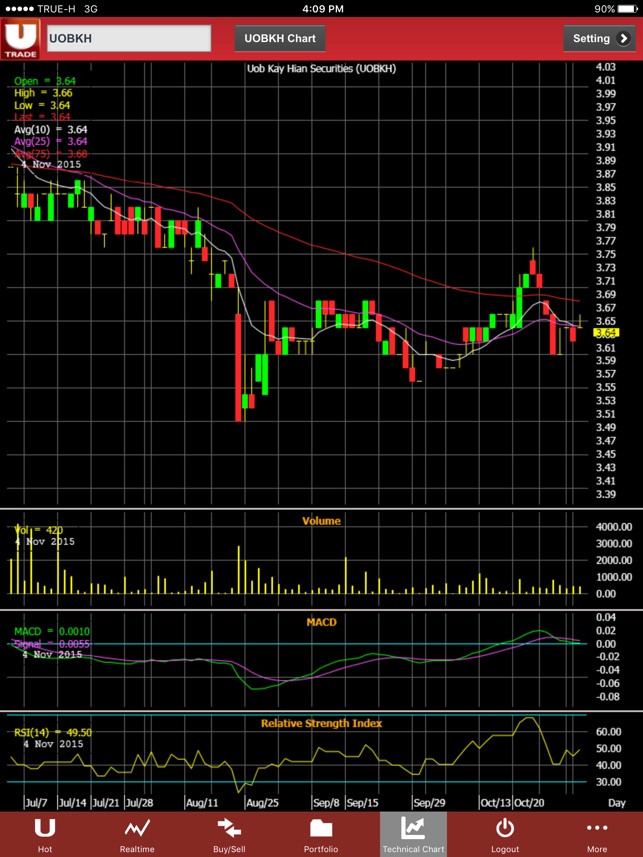Click the Sep/29 date label

pyautogui.click(x=429, y=803)
